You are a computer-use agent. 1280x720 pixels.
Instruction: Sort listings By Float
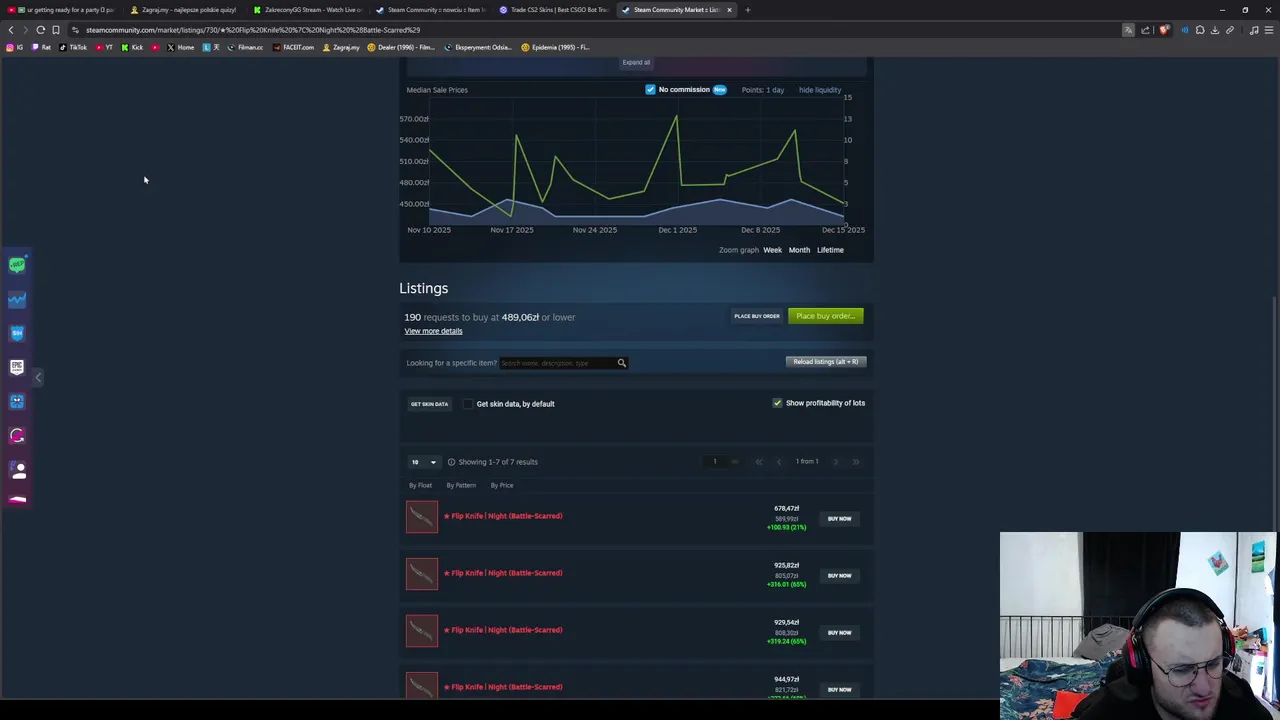[x=420, y=485]
